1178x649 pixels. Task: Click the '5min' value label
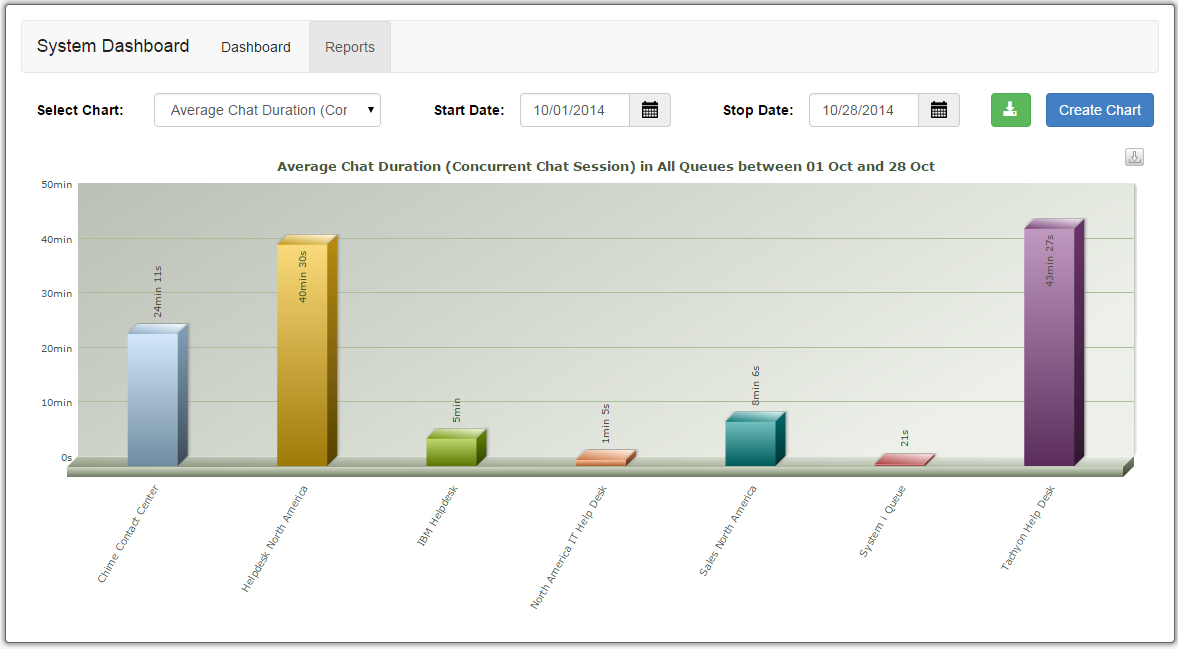pyautogui.click(x=457, y=410)
